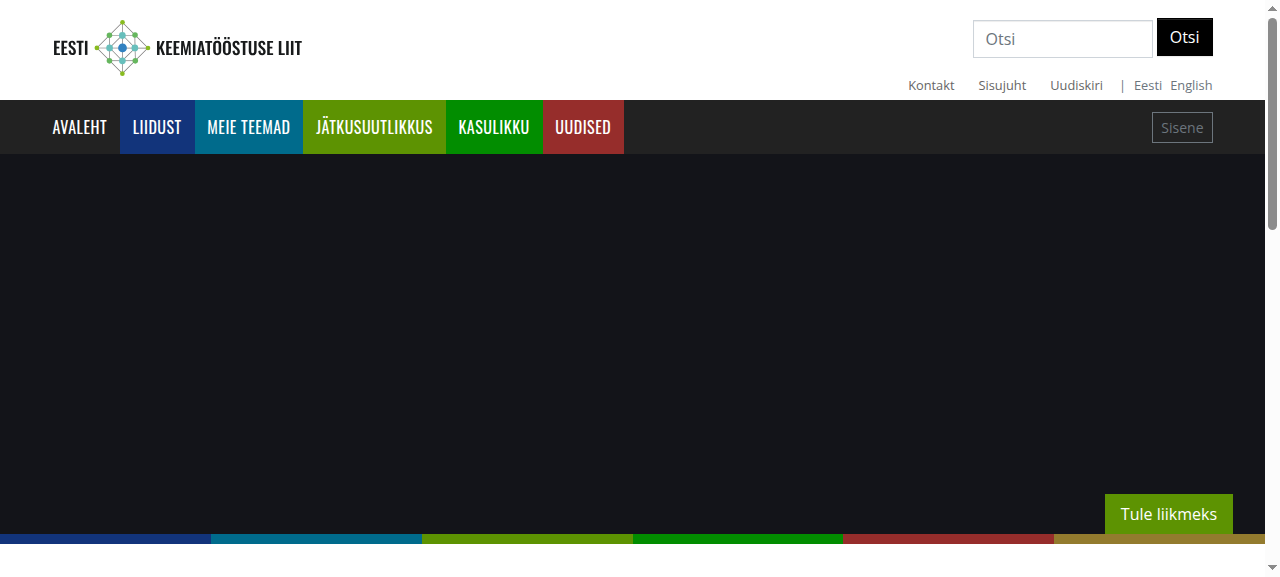
Task: Select Meie teemad in the navigation
Action: (x=249, y=127)
